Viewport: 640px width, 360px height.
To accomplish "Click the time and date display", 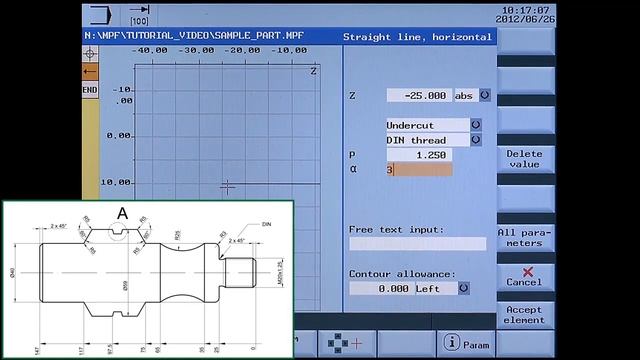I will pos(525,15).
